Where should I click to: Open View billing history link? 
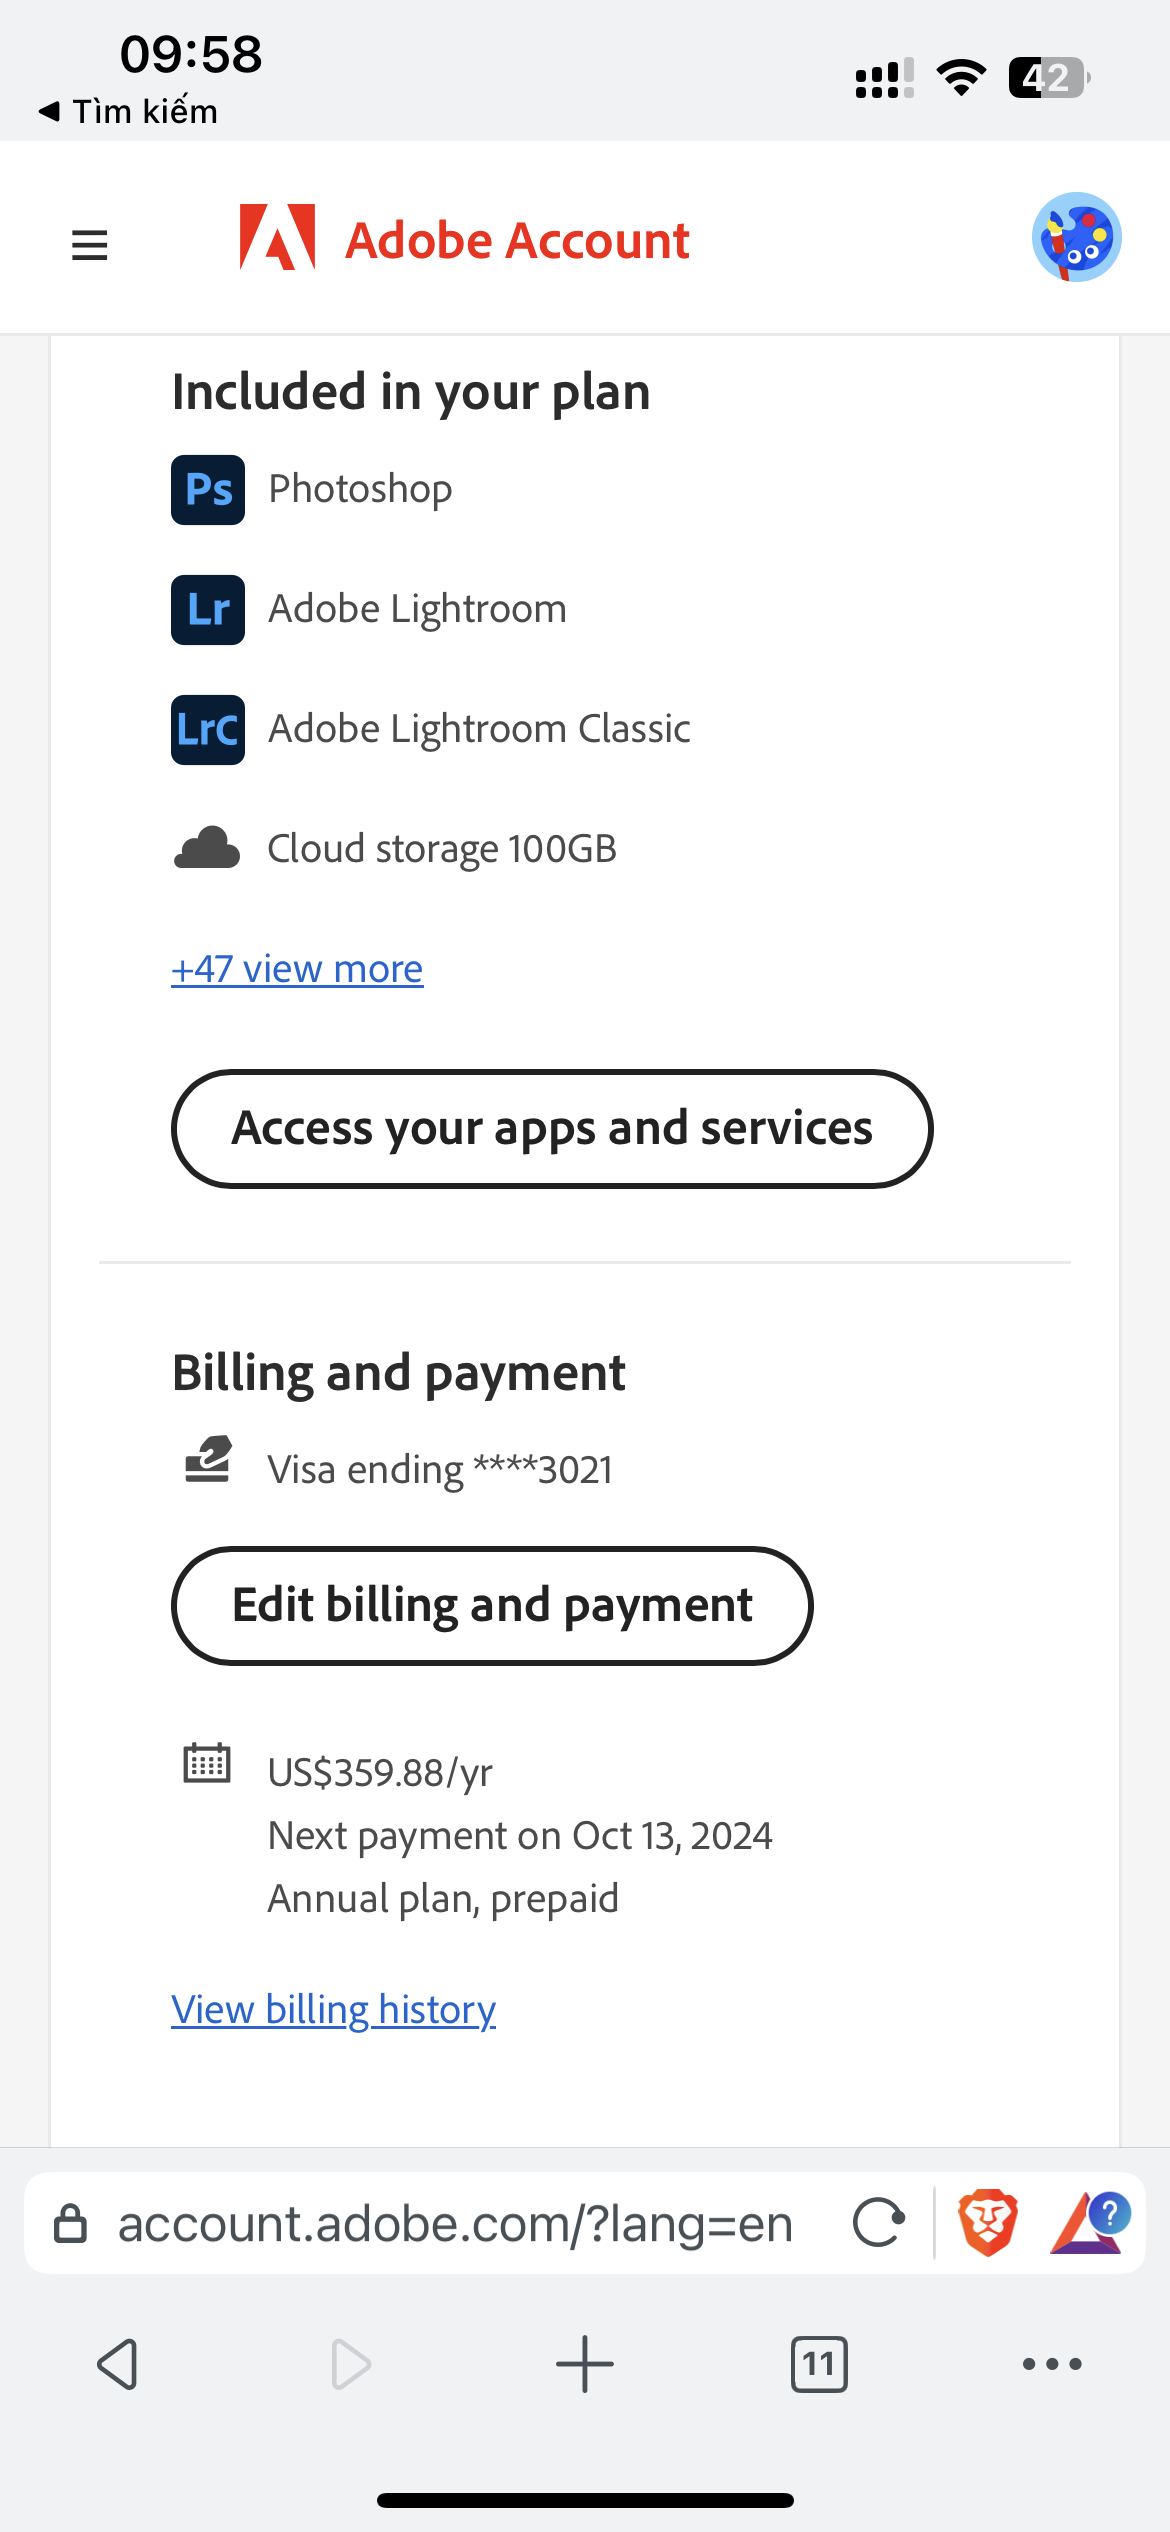[333, 2010]
